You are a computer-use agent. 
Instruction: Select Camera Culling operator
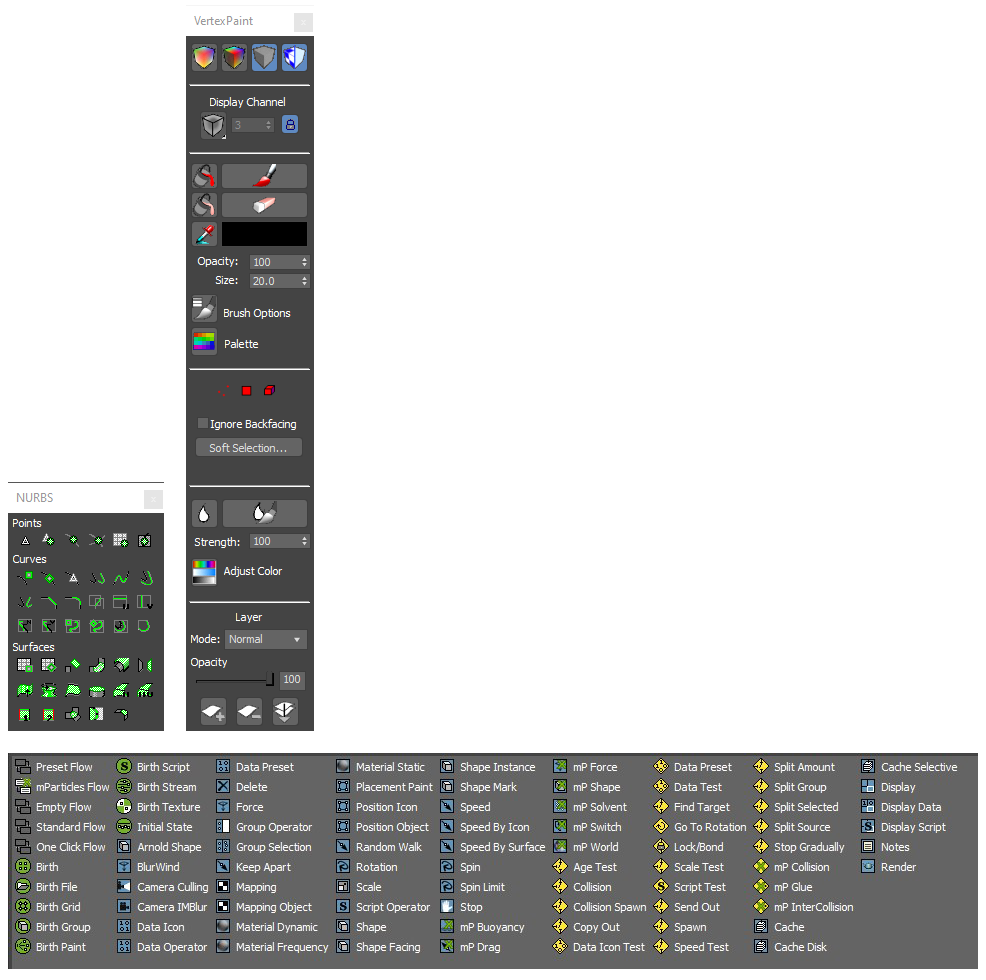(163, 887)
